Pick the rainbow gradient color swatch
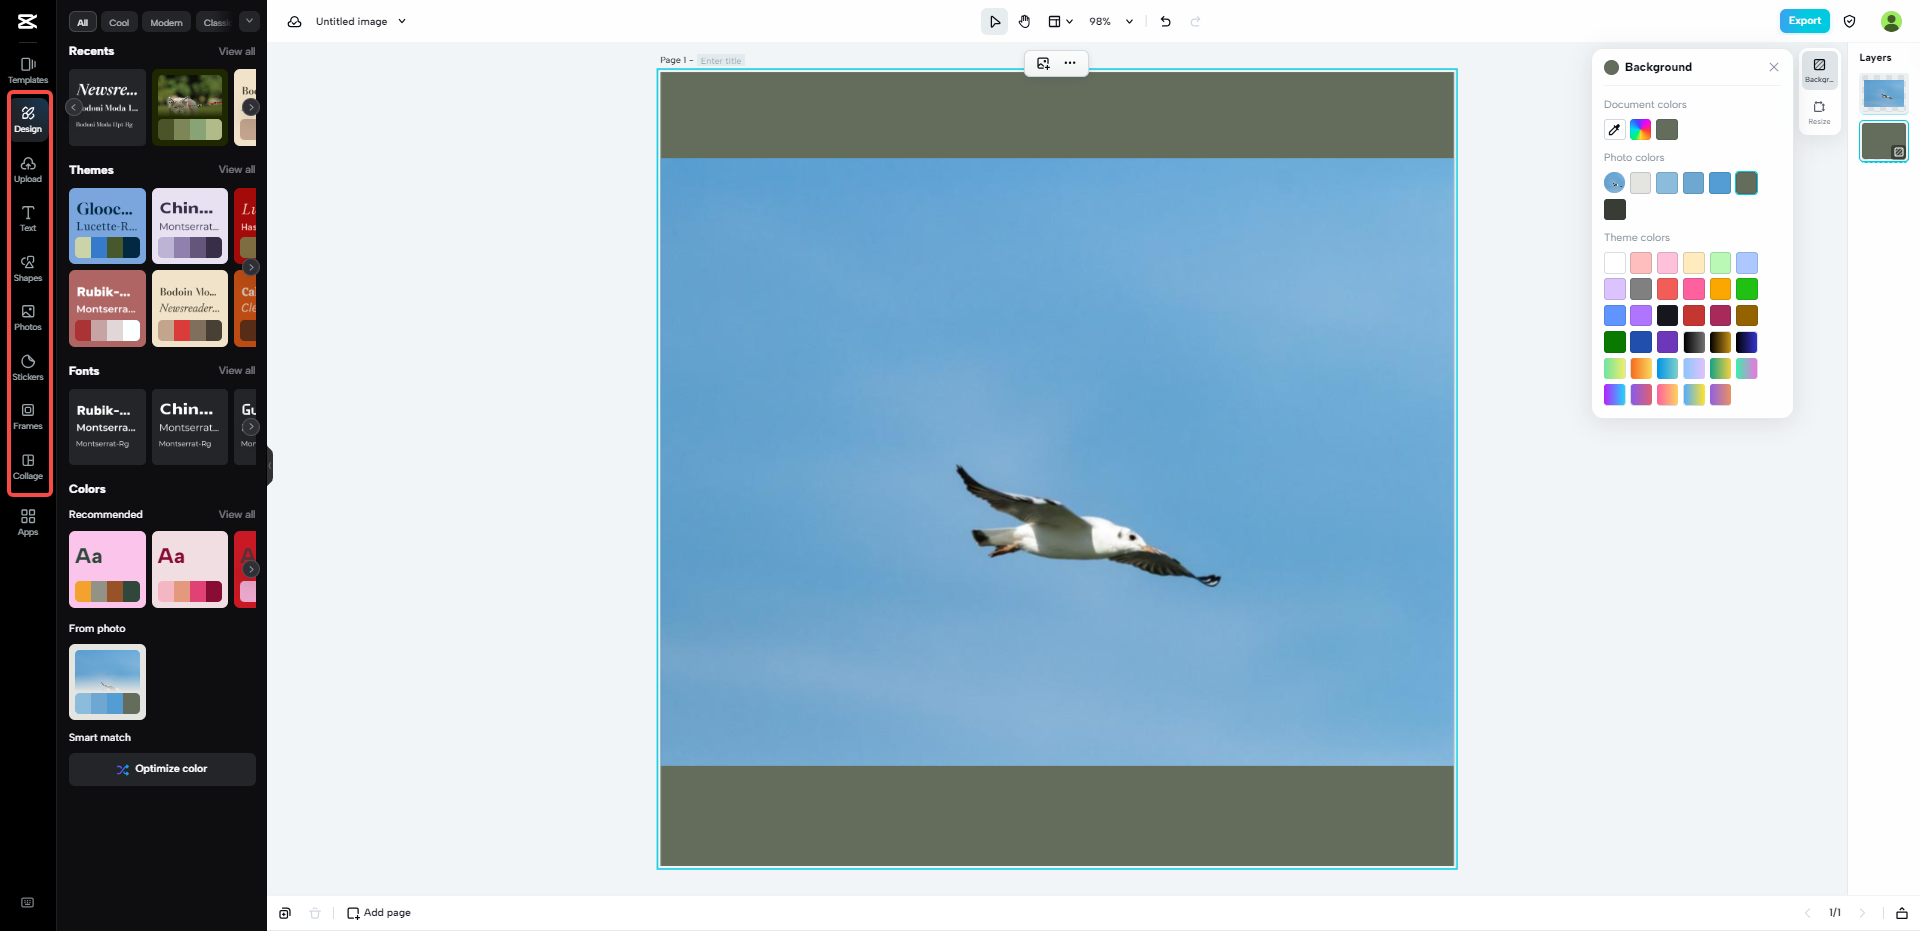The width and height of the screenshot is (1920, 931). pos(1639,129)
